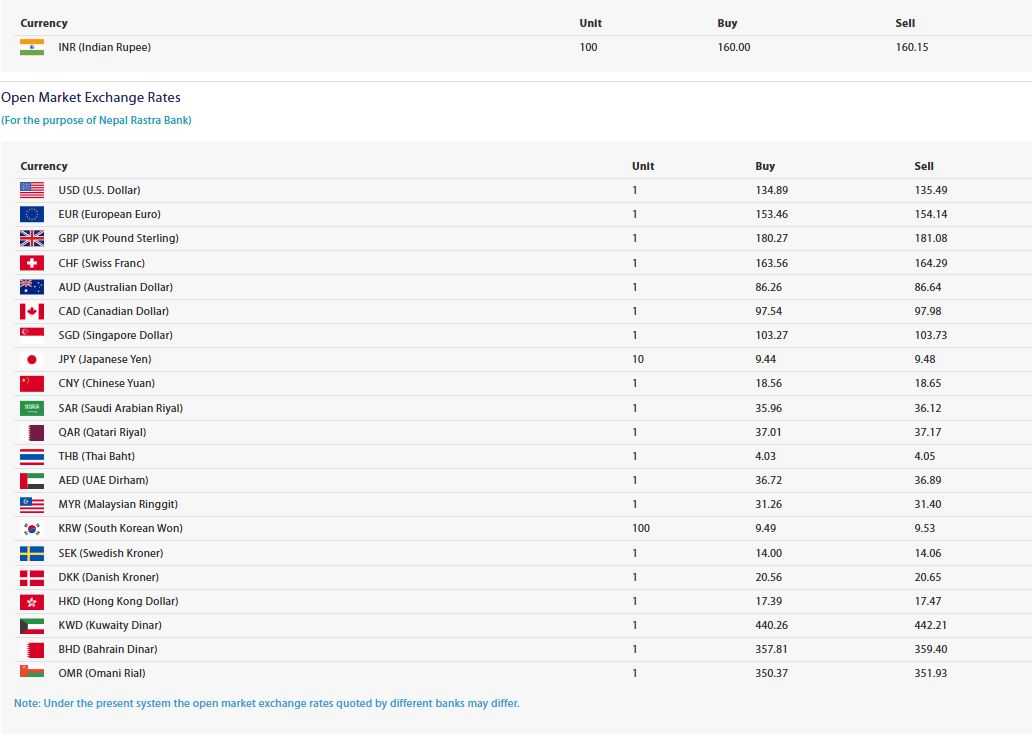Screen dimensions: 1032x735
Task: Click EUR buy rate 153.46
Action: tap(771, 215)
